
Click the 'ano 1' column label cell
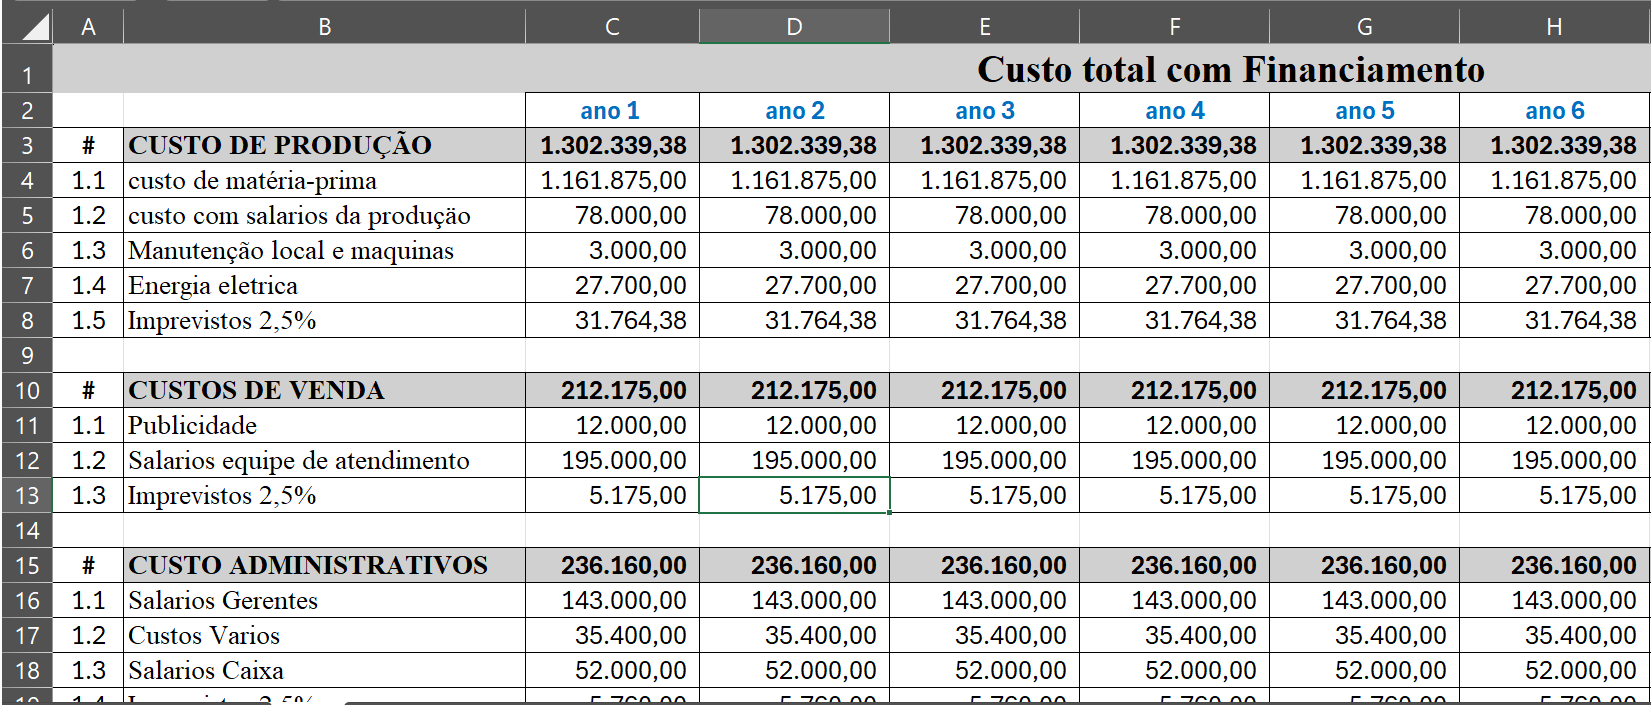[611, 111]
